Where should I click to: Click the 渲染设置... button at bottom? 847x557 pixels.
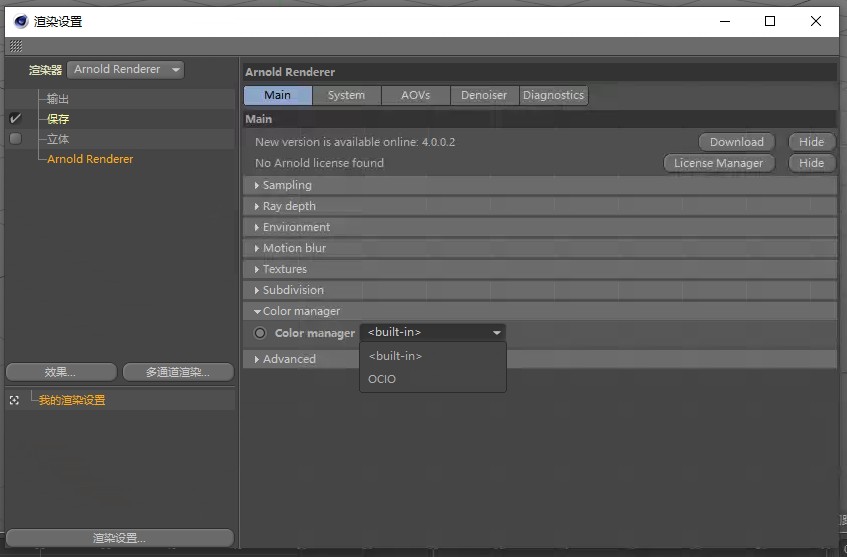(119, 538)
